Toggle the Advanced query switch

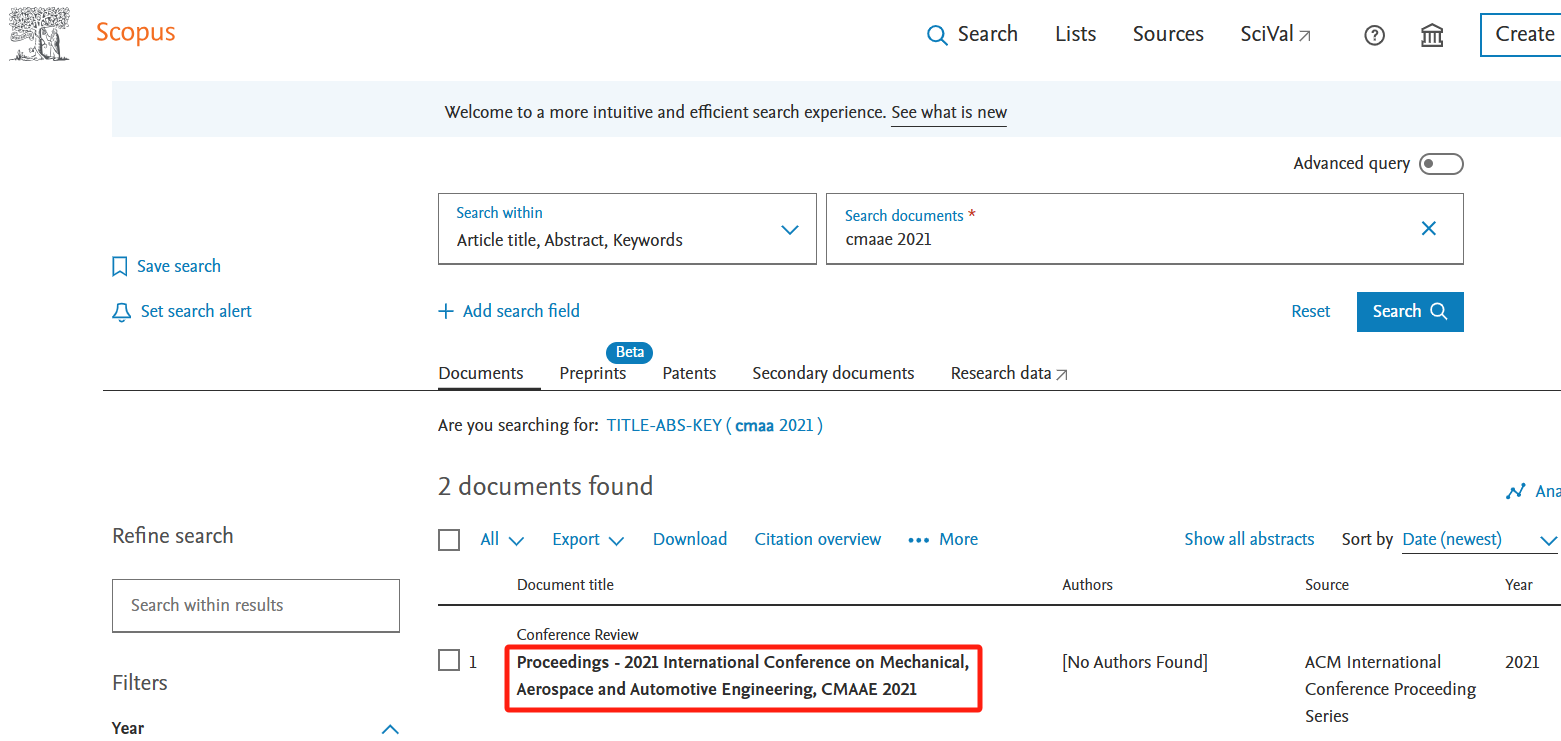point(1441,164)
